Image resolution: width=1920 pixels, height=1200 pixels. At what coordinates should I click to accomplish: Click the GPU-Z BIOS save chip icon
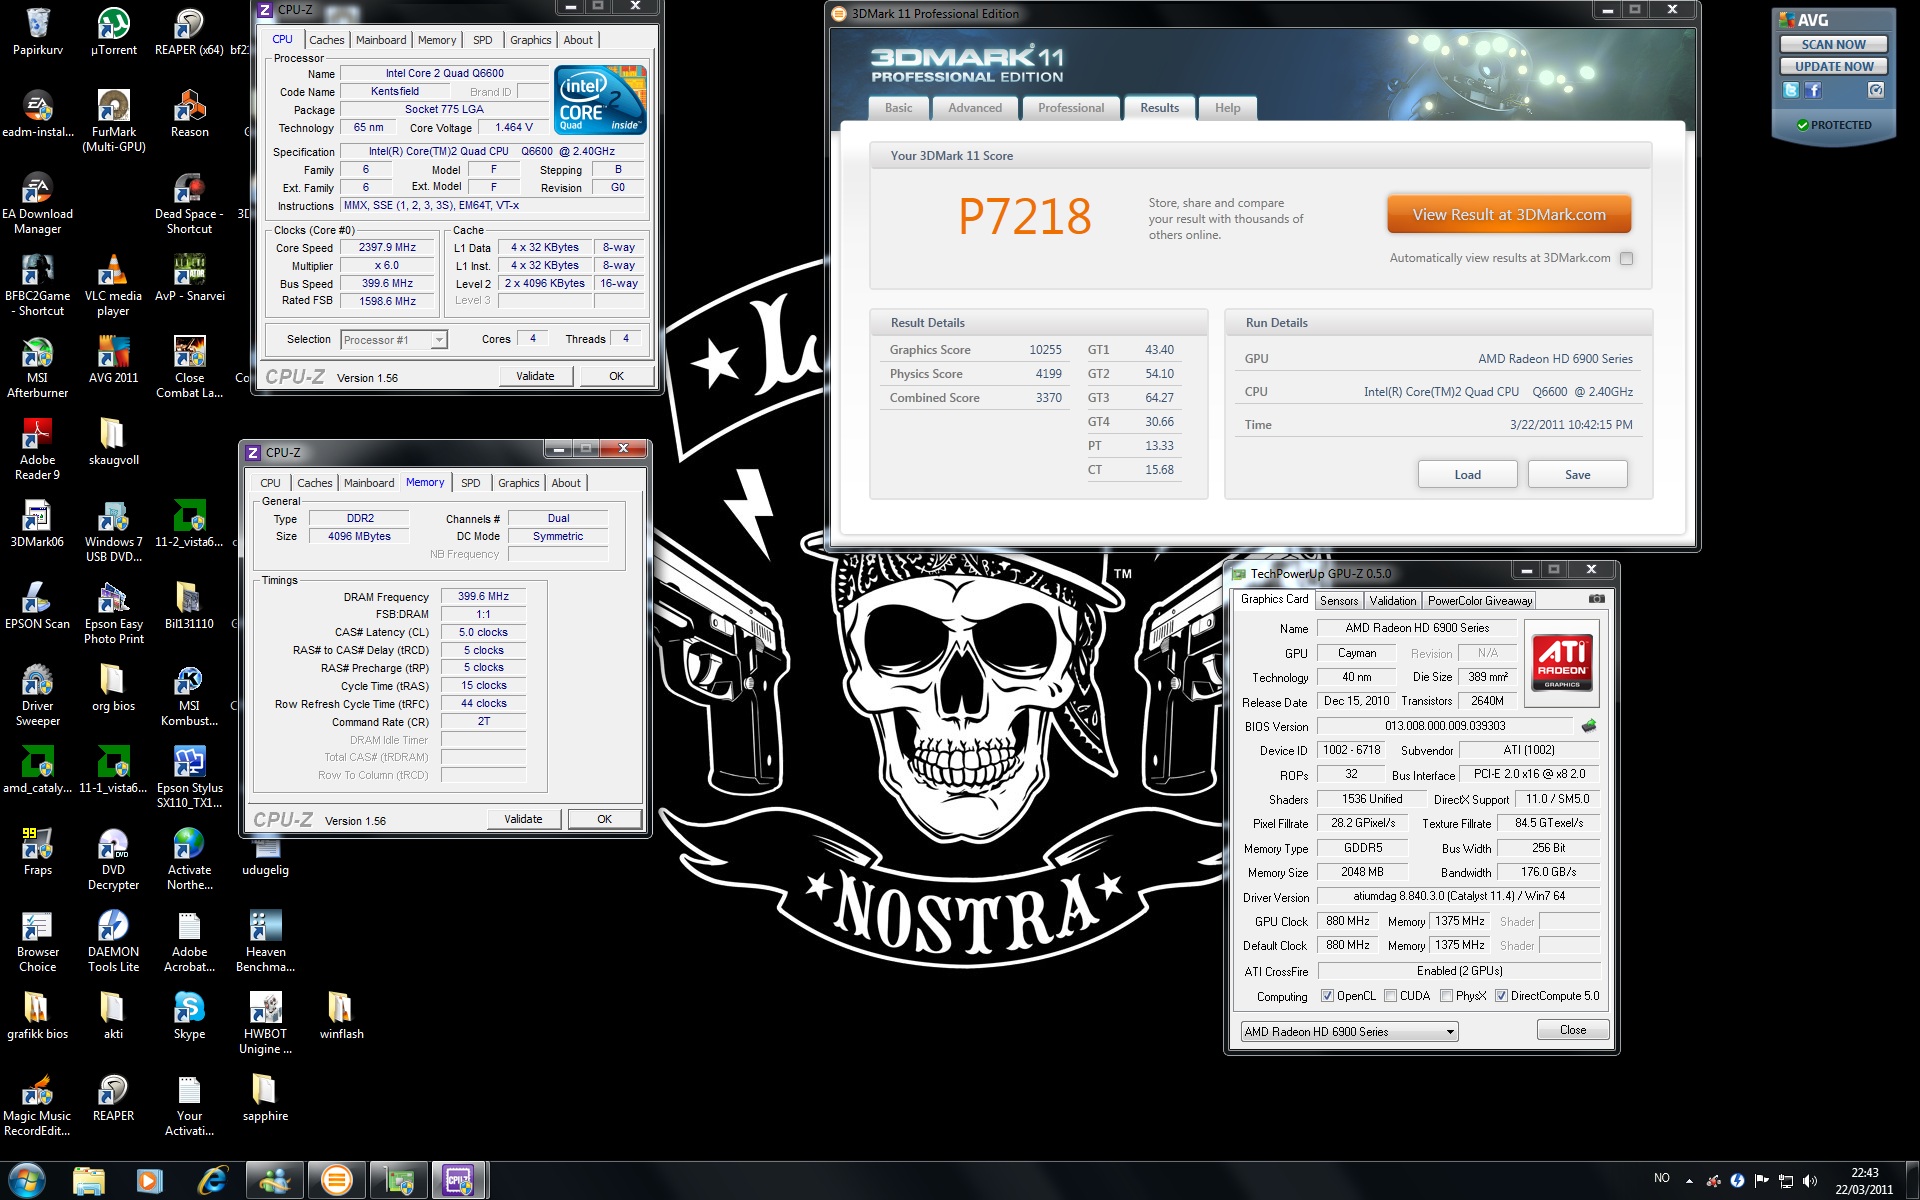click(x=1588, y=726)
